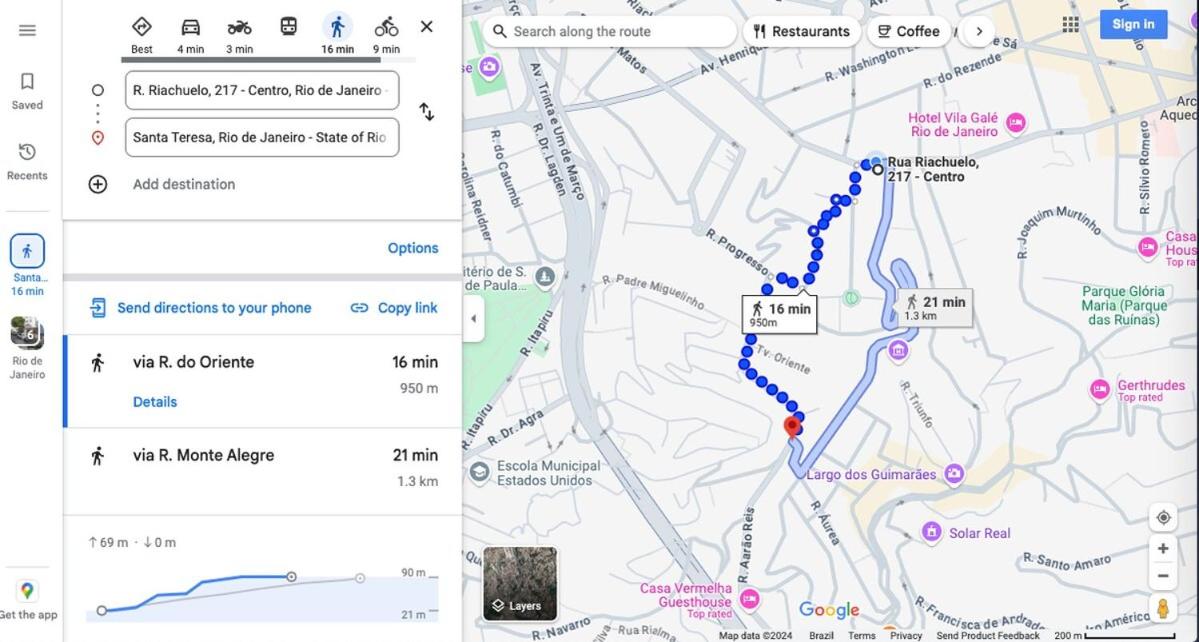
Task: Collapse the side panel arrow
Action: (x=473, y=319)
